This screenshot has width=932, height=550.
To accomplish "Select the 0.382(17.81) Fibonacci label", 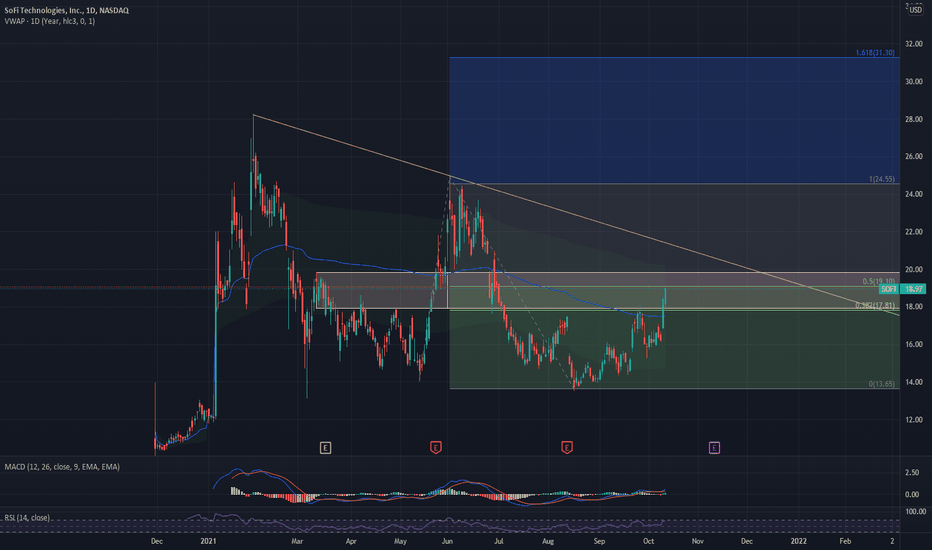I will click(875, 306).
